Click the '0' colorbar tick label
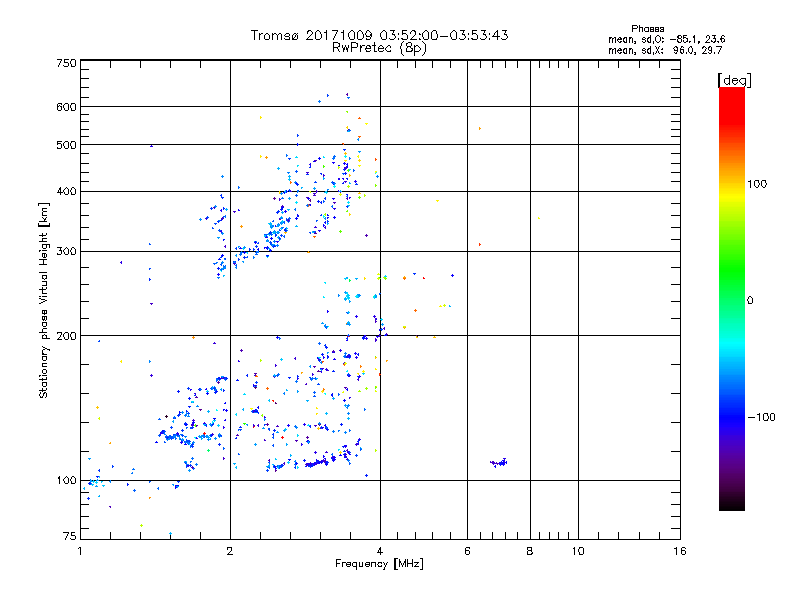The image size is (800, 600). [x=749, y=301]
